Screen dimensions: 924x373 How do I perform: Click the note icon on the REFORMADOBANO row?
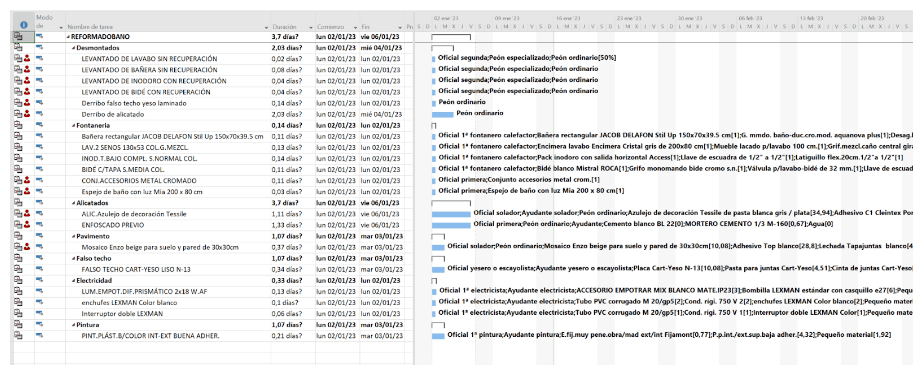18,37
